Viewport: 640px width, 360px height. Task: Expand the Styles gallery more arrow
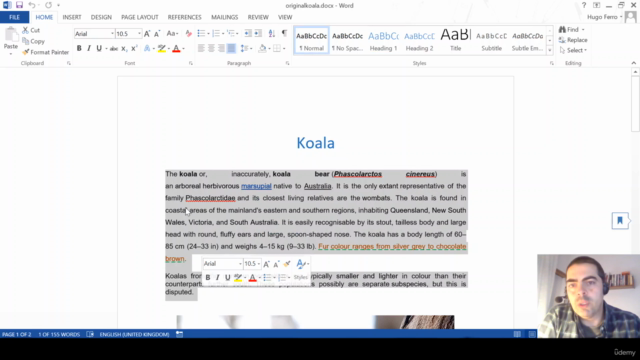tap(549, 51)
